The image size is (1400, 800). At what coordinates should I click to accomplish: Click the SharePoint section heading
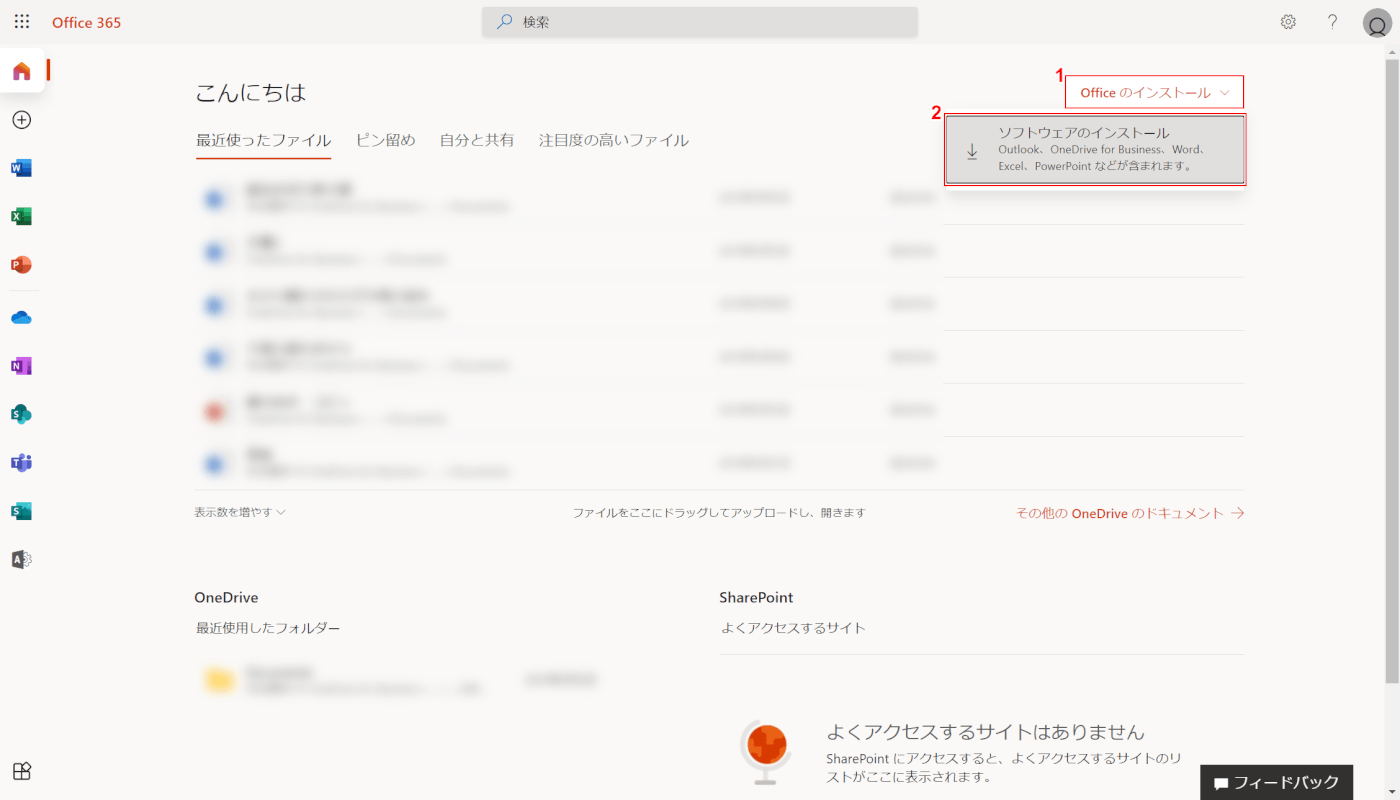click(x=756, y=597)
